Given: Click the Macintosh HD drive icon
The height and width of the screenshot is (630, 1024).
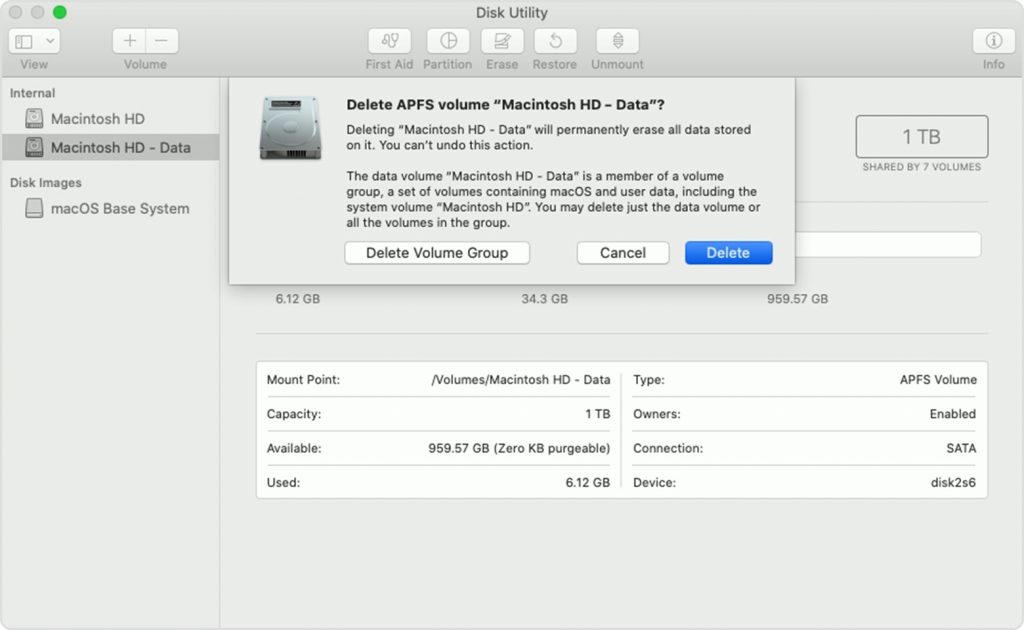Looking at the screenshot, I should click(34, 118).
